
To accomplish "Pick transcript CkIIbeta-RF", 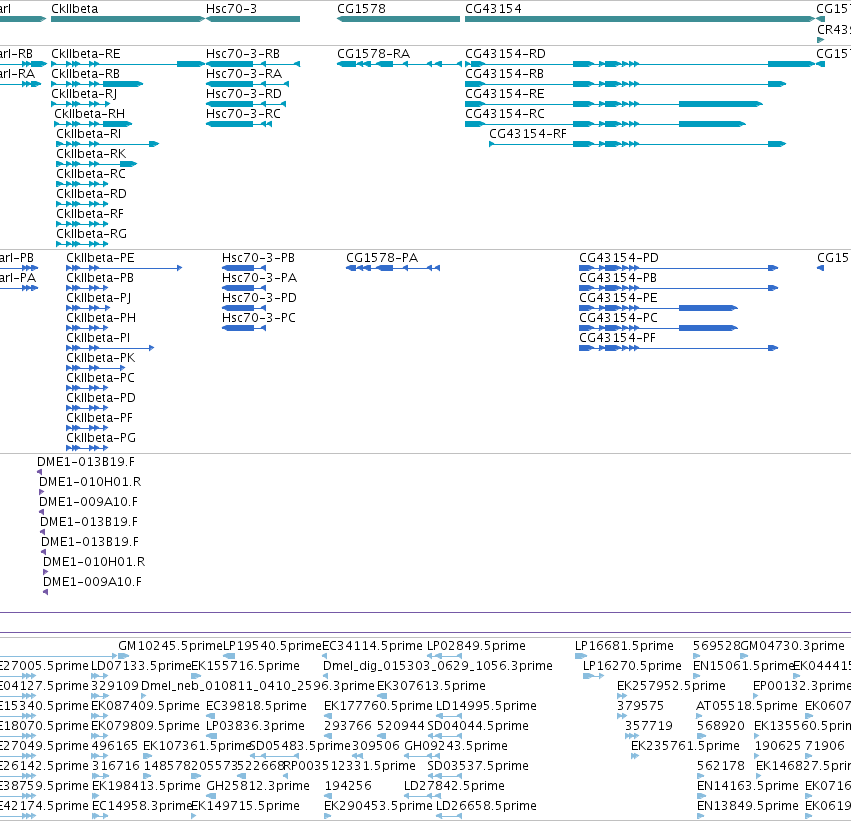I will point(90,214).
